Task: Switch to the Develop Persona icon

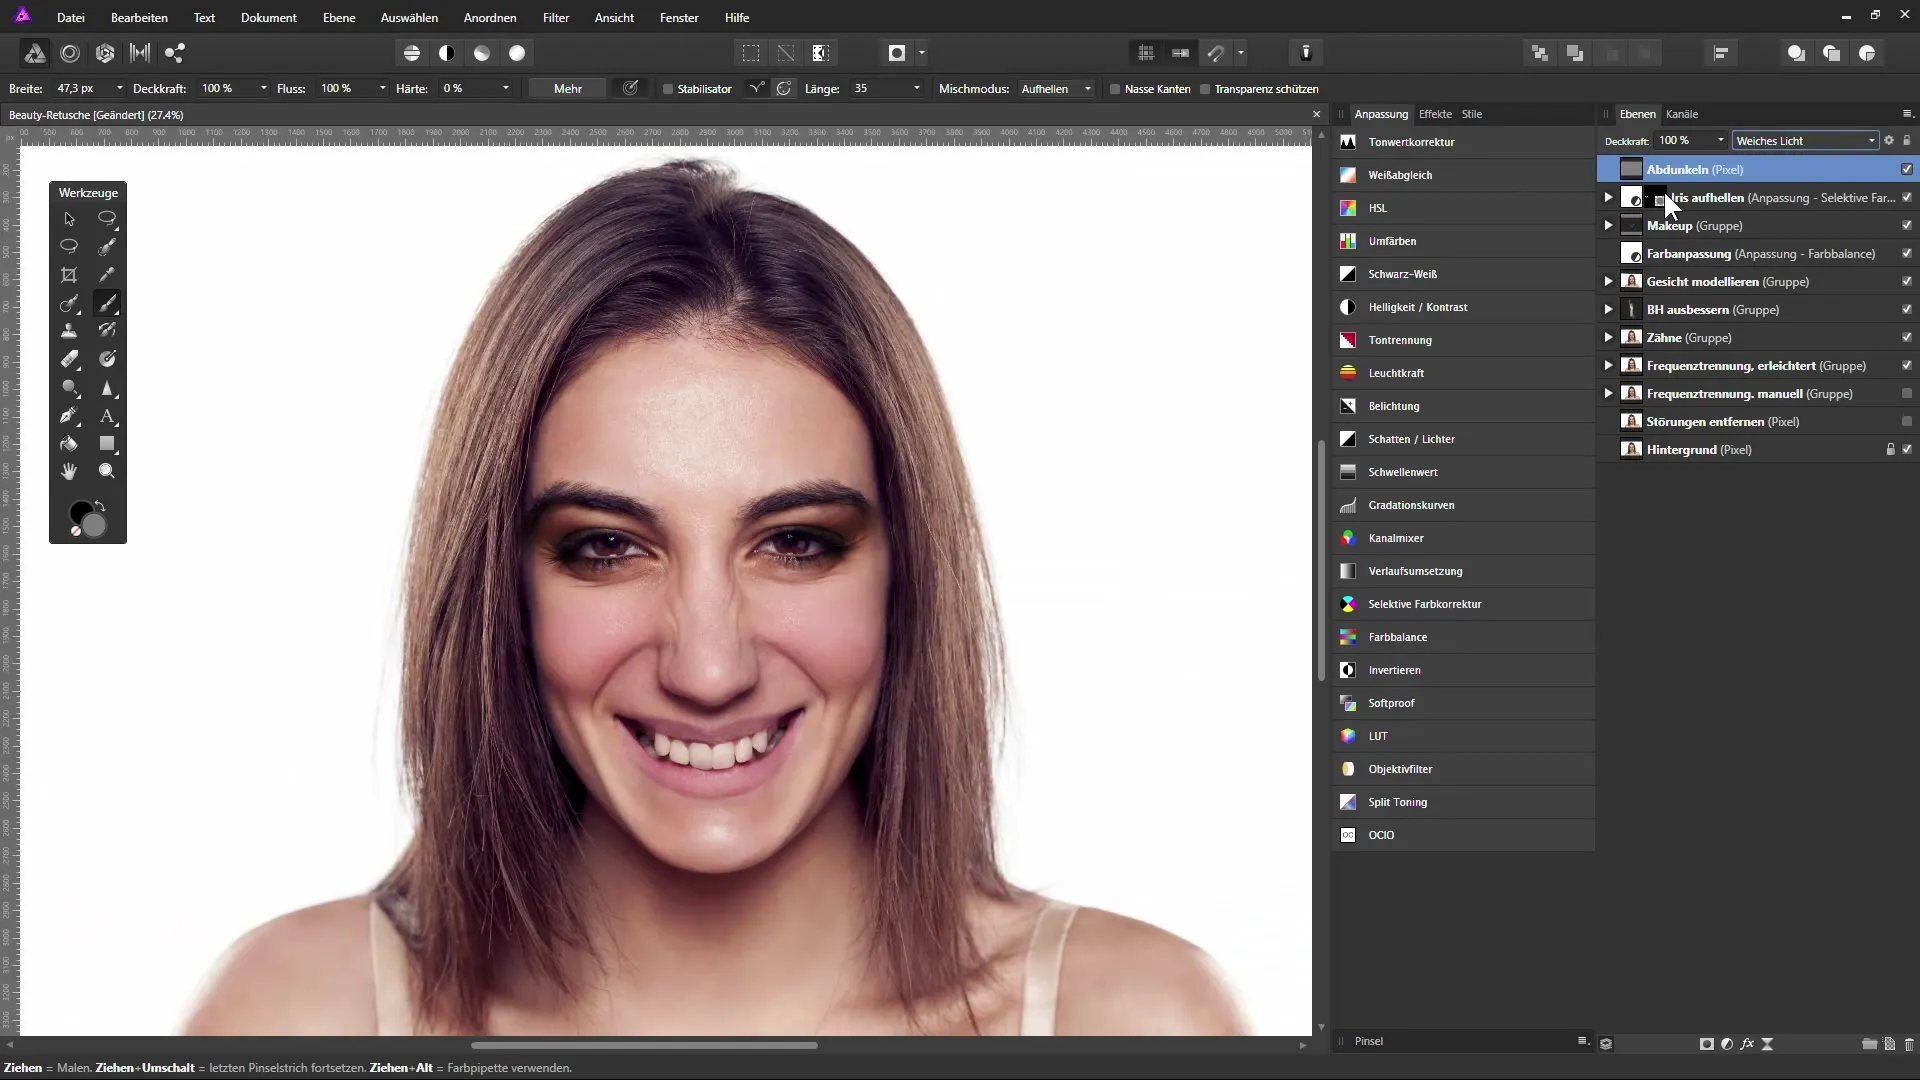Action: tap(105, 53)
